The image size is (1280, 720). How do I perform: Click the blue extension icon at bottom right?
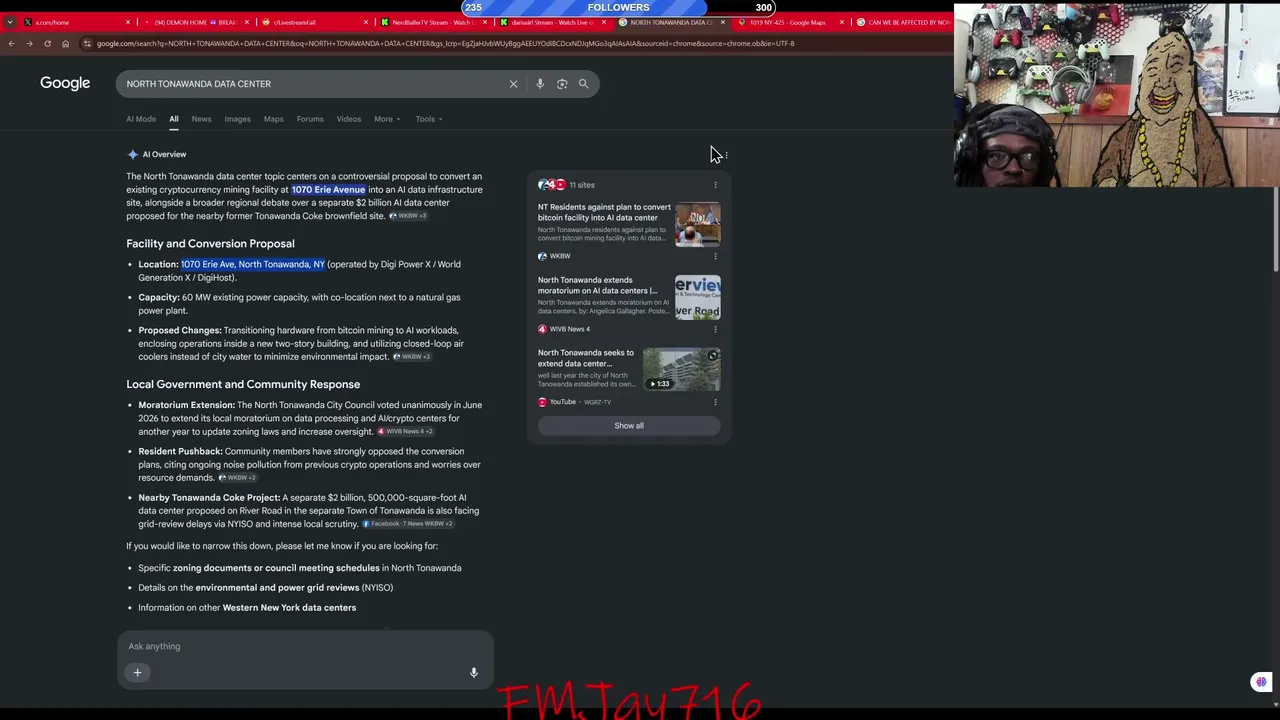[x=1261, y=682]
